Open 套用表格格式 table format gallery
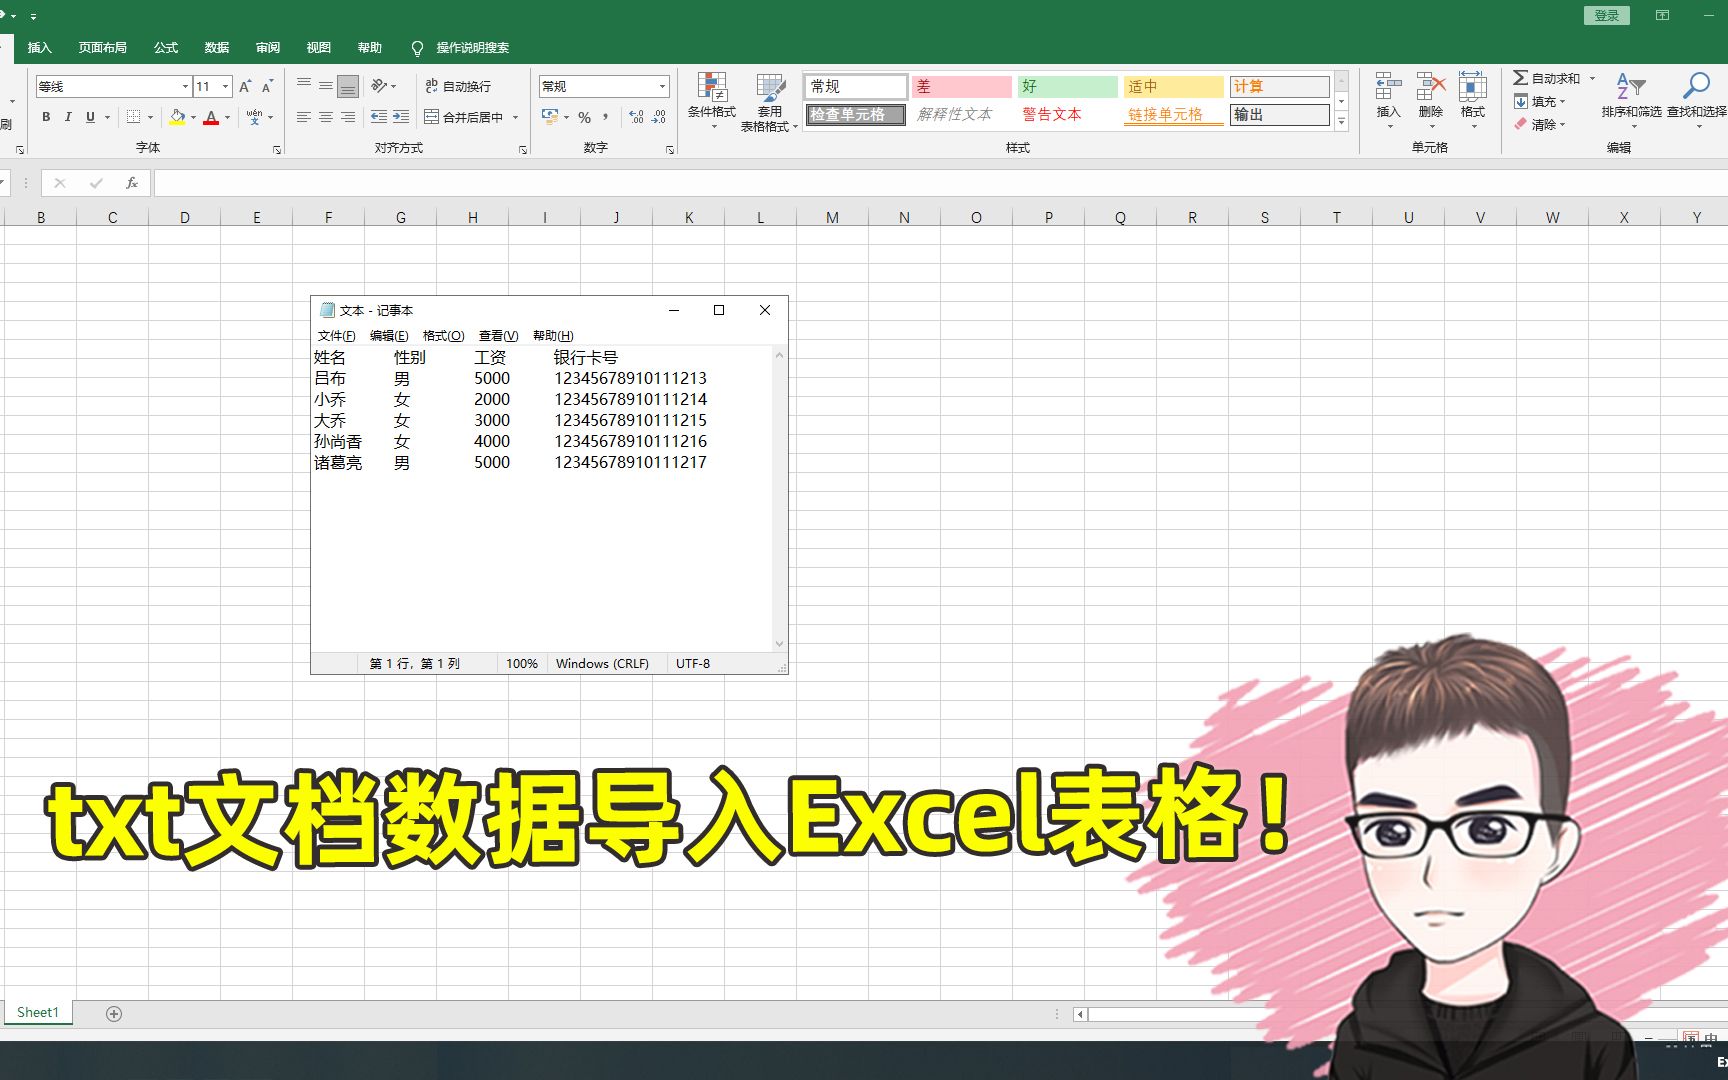This screenshot has height=1080, width=1728. tap(769, 102)
